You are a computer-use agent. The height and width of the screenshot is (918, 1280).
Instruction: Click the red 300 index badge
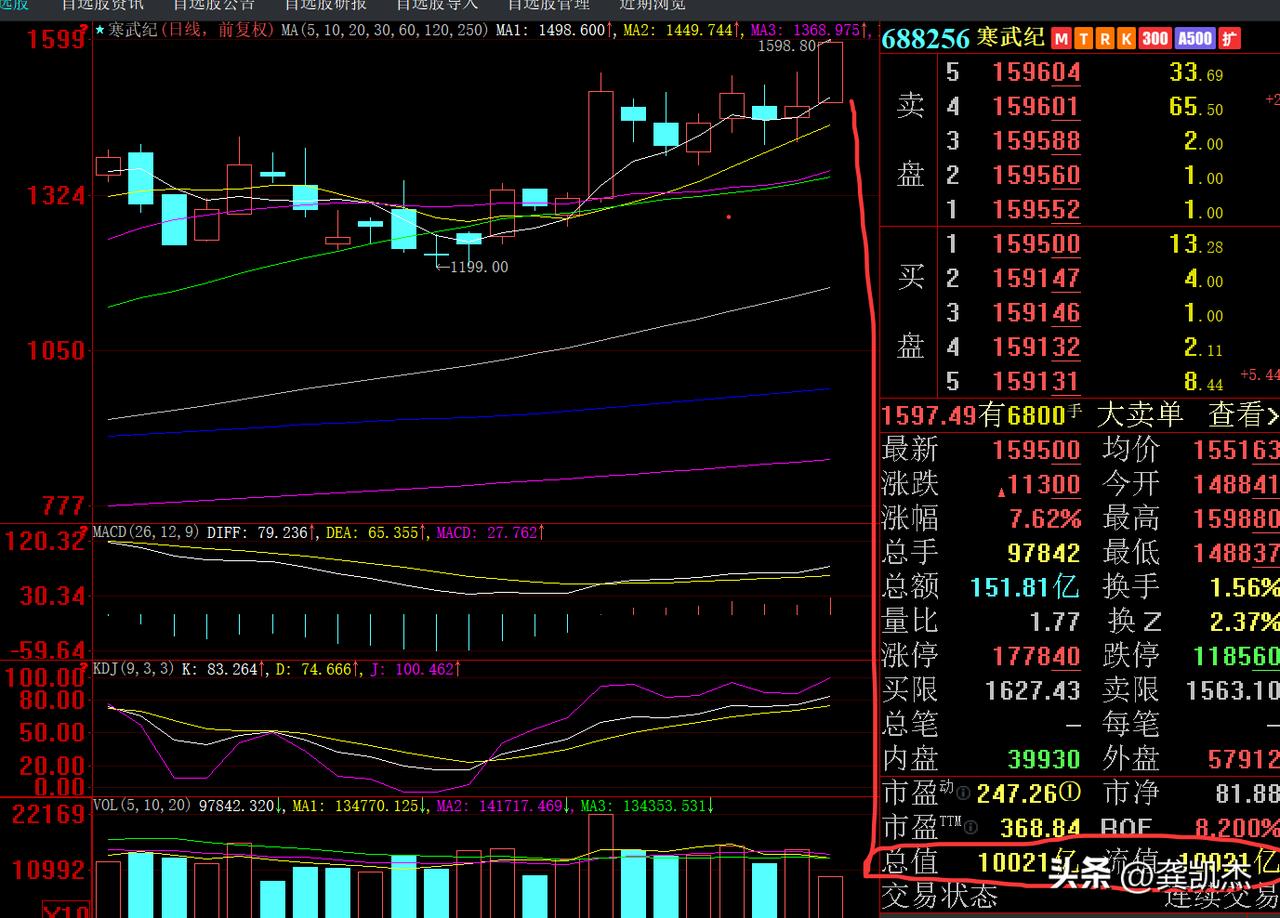tap(1155, 39)
